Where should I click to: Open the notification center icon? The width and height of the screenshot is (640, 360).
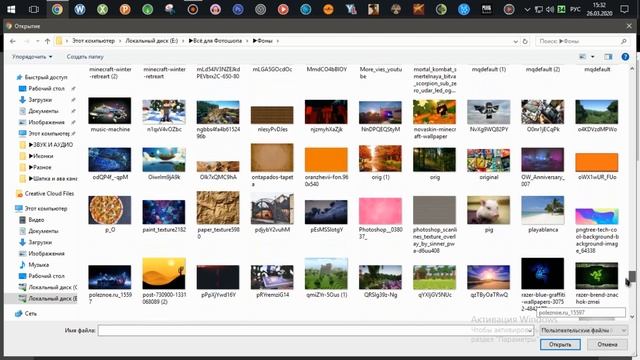[624, 9]
